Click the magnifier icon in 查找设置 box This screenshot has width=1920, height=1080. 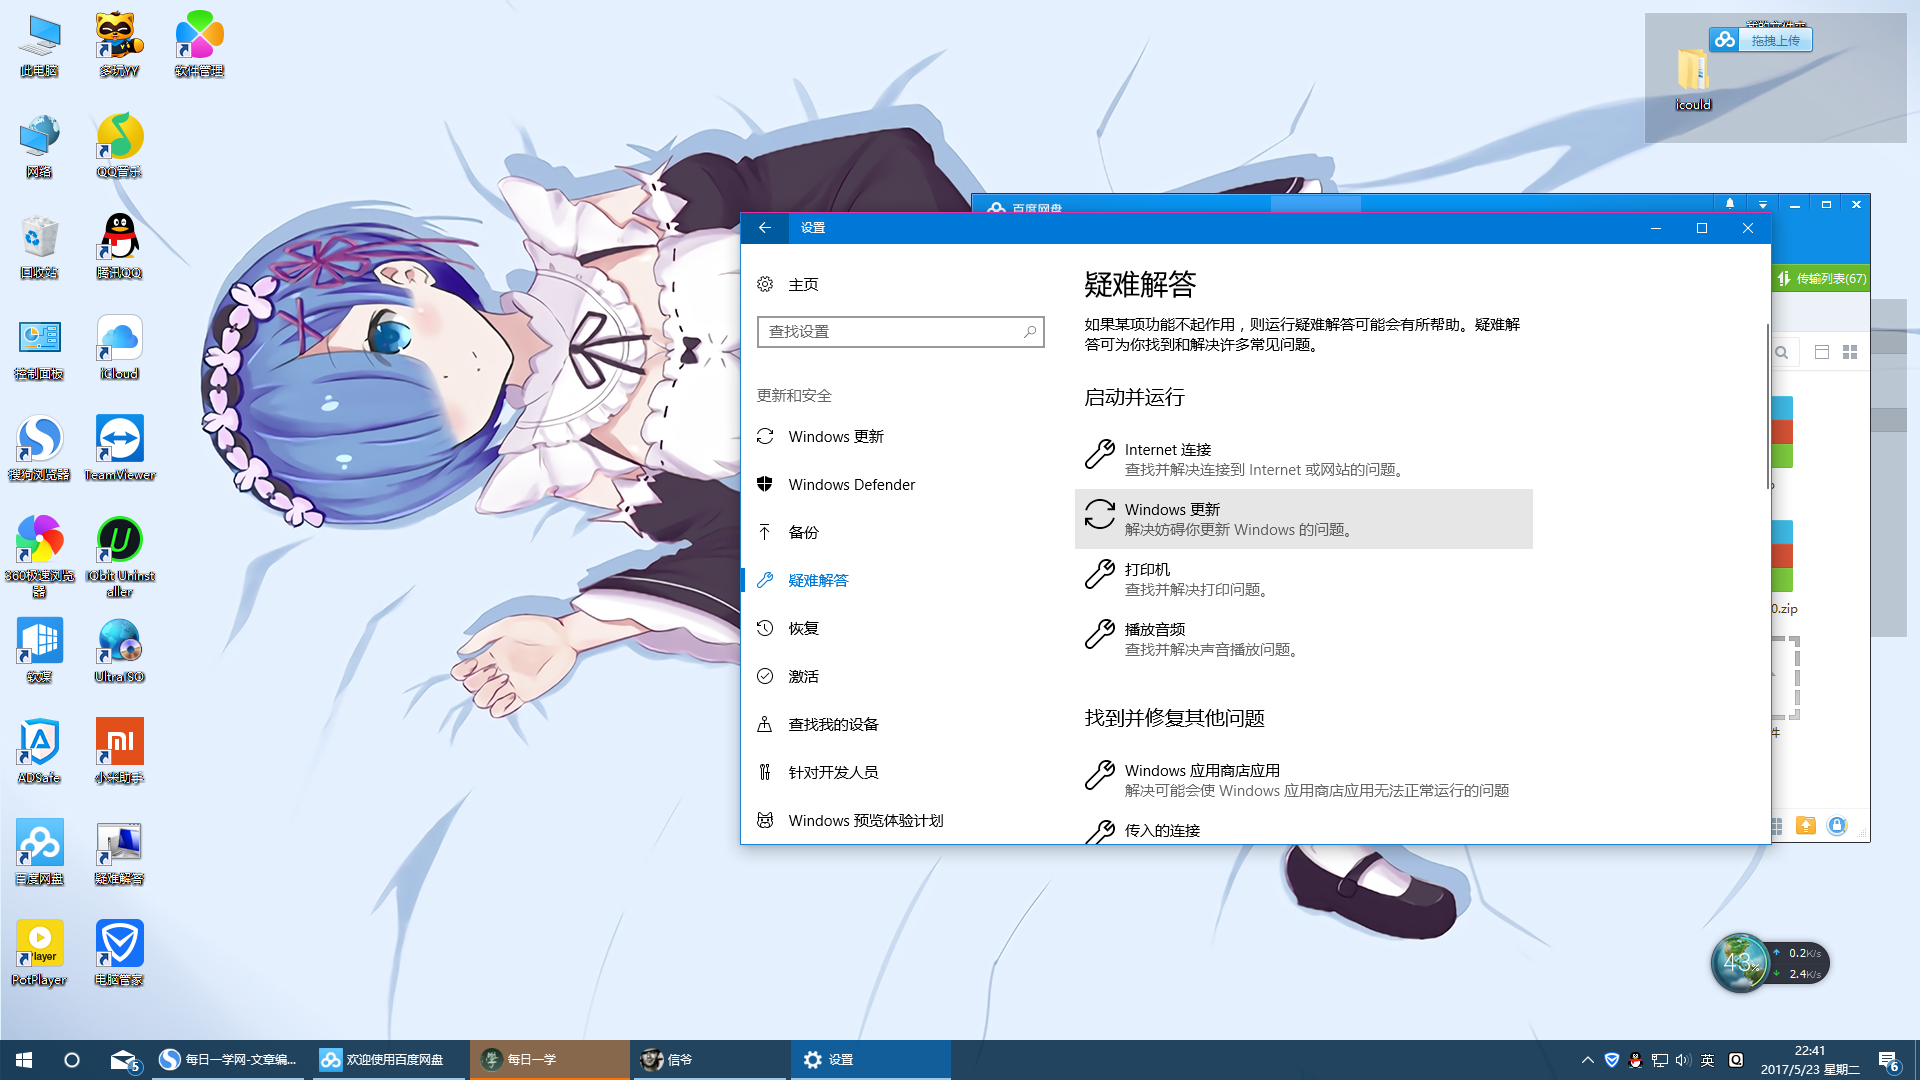[1029, 332]
